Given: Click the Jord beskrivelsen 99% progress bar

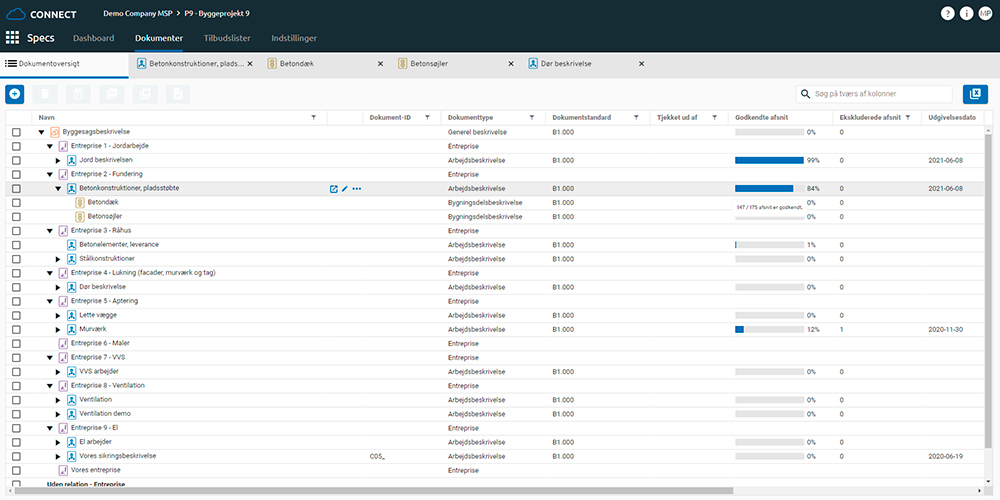Looking at the screenshot, I should click(x=769, y=160).
